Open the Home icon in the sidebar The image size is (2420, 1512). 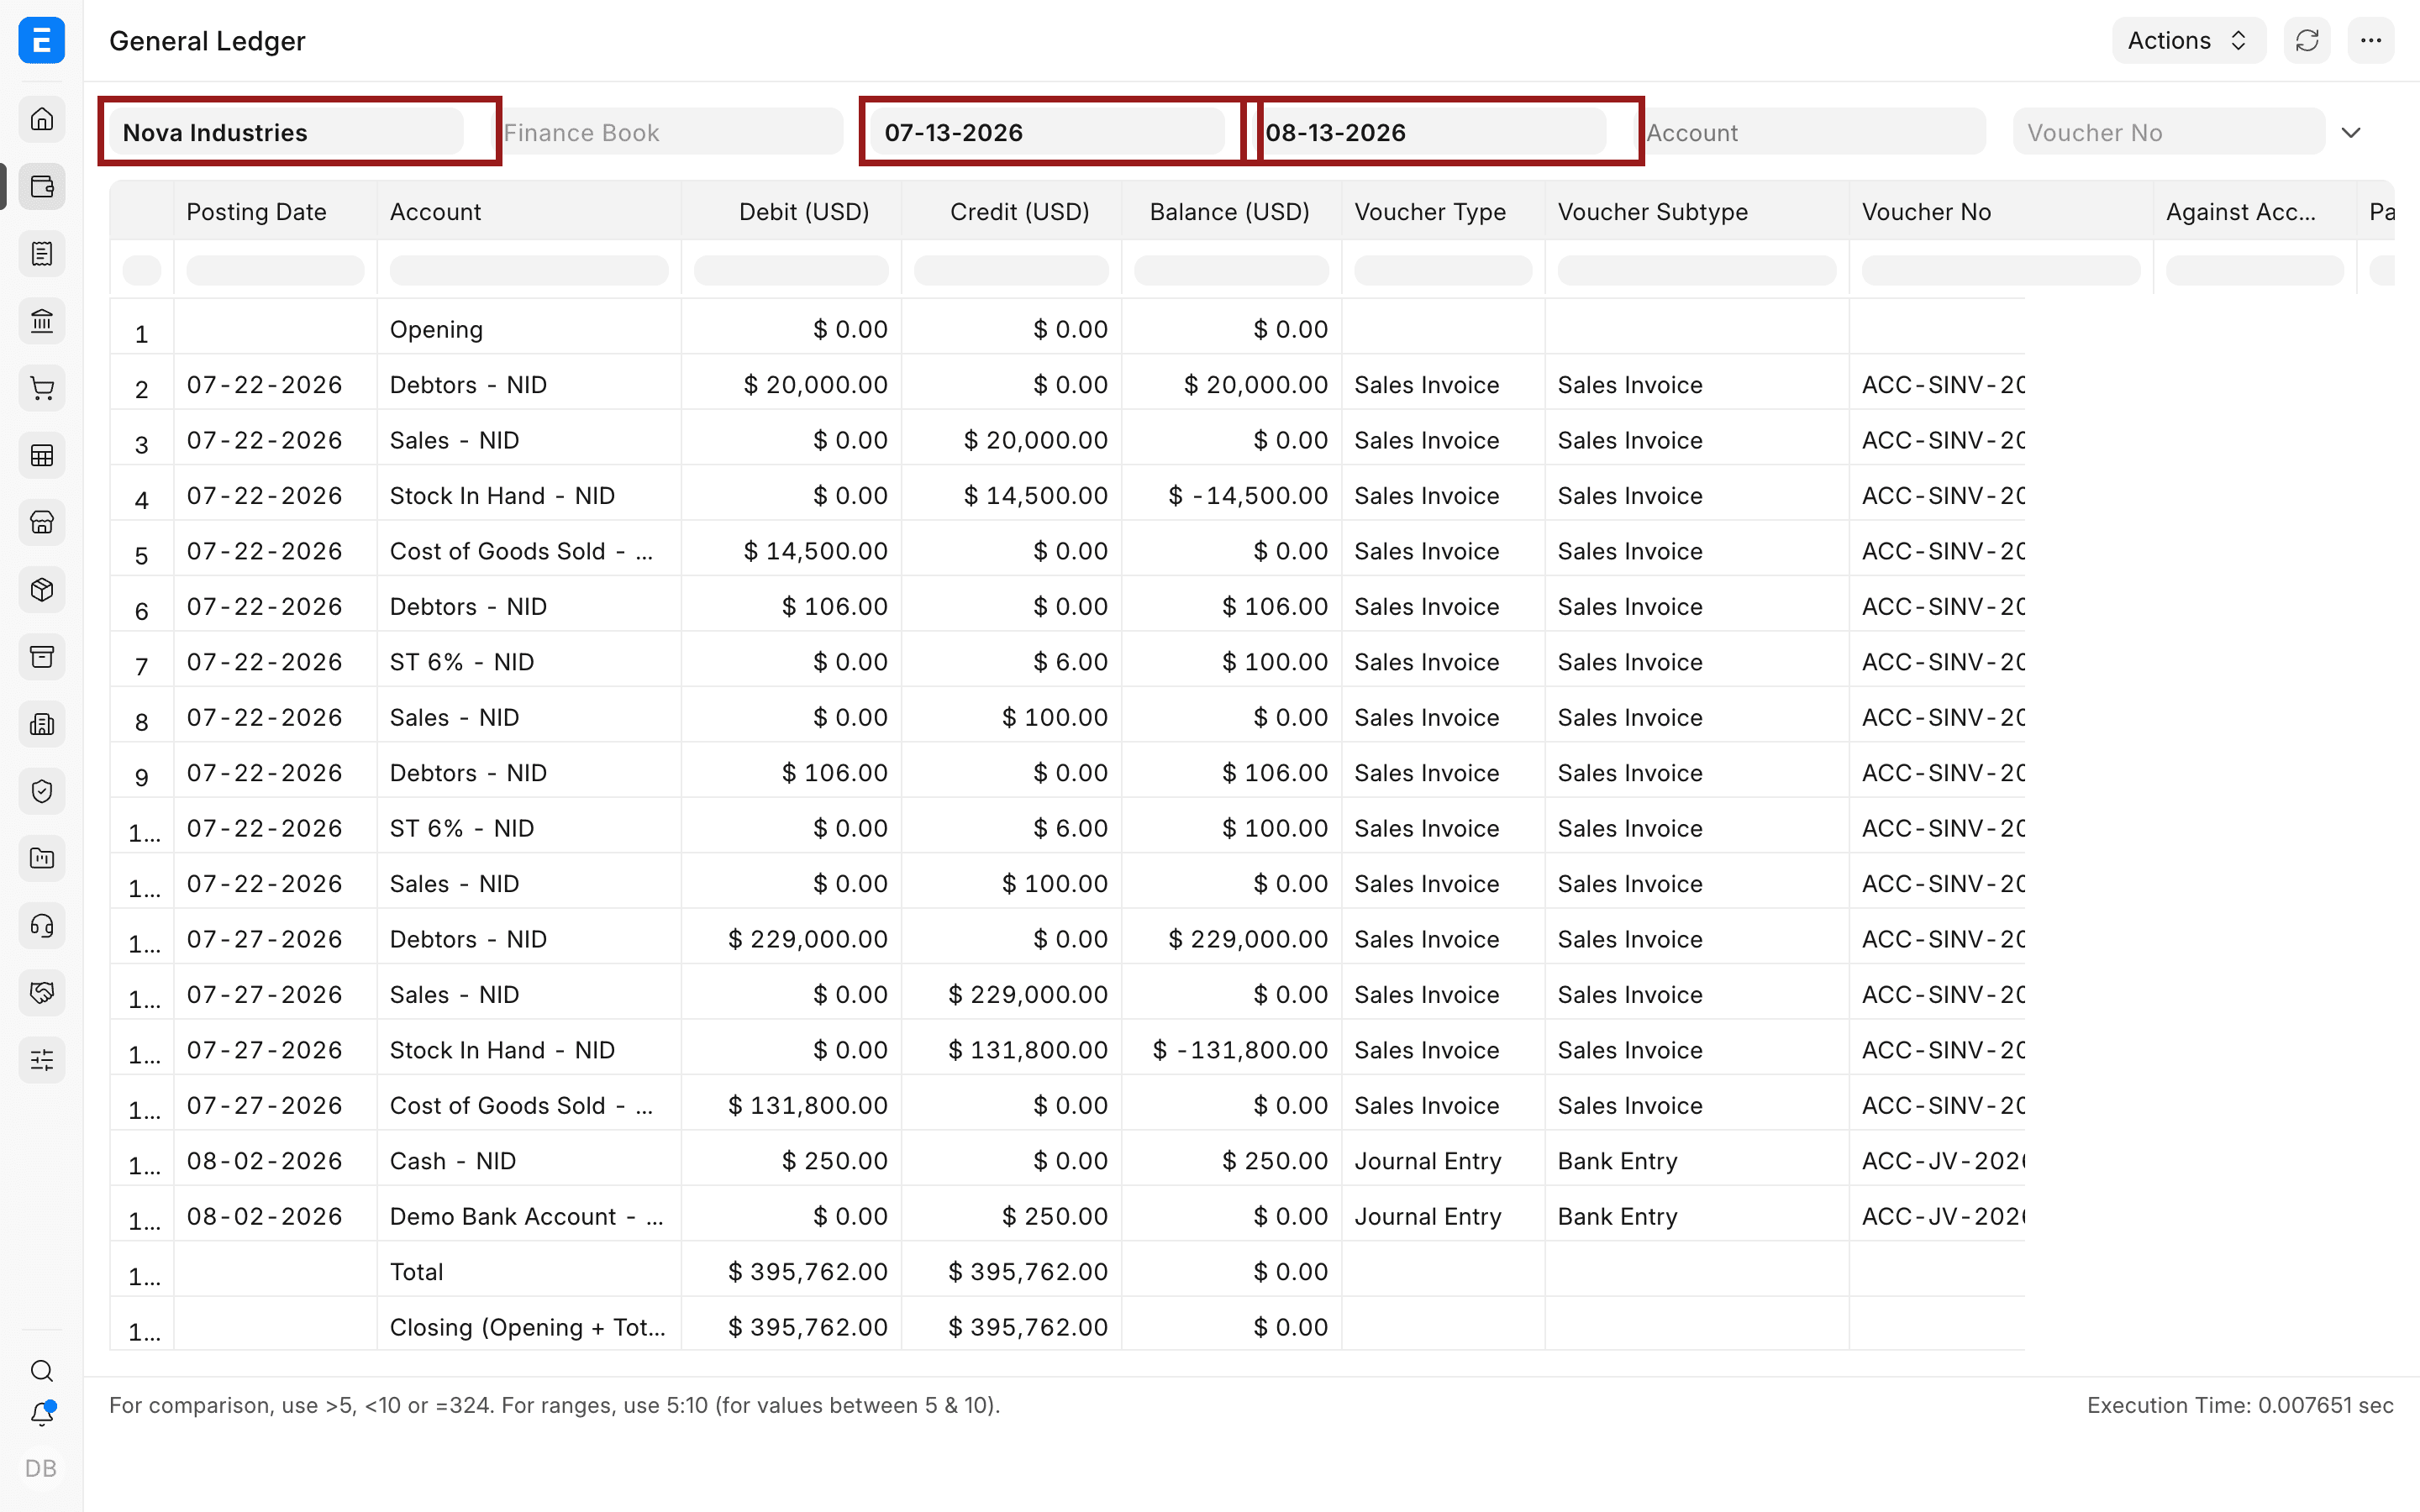pyautogui.click(x=41, y=119)
